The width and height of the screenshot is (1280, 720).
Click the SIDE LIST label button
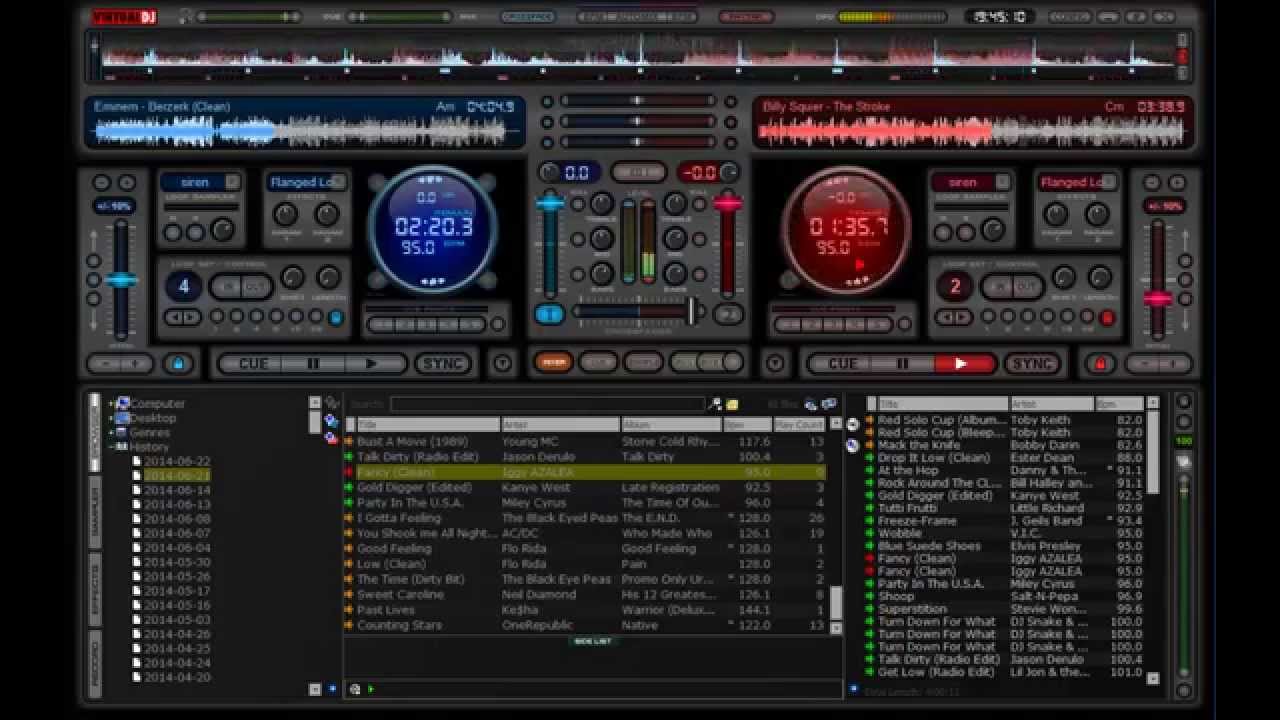591,641
